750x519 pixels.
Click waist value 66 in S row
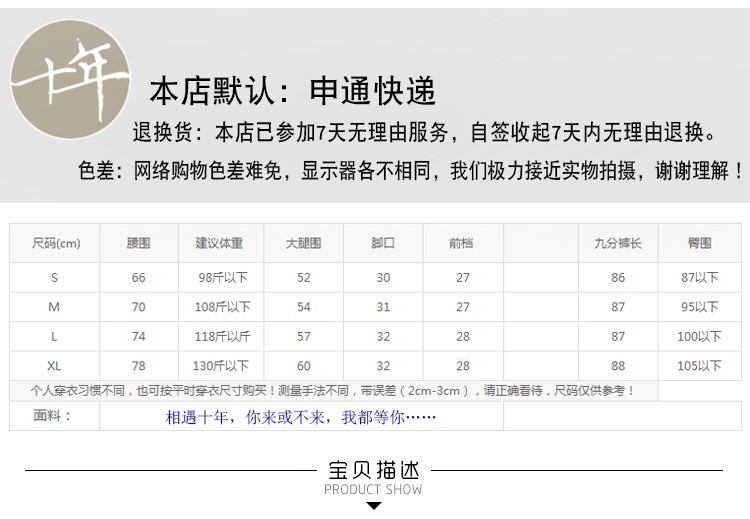[139, 277]
